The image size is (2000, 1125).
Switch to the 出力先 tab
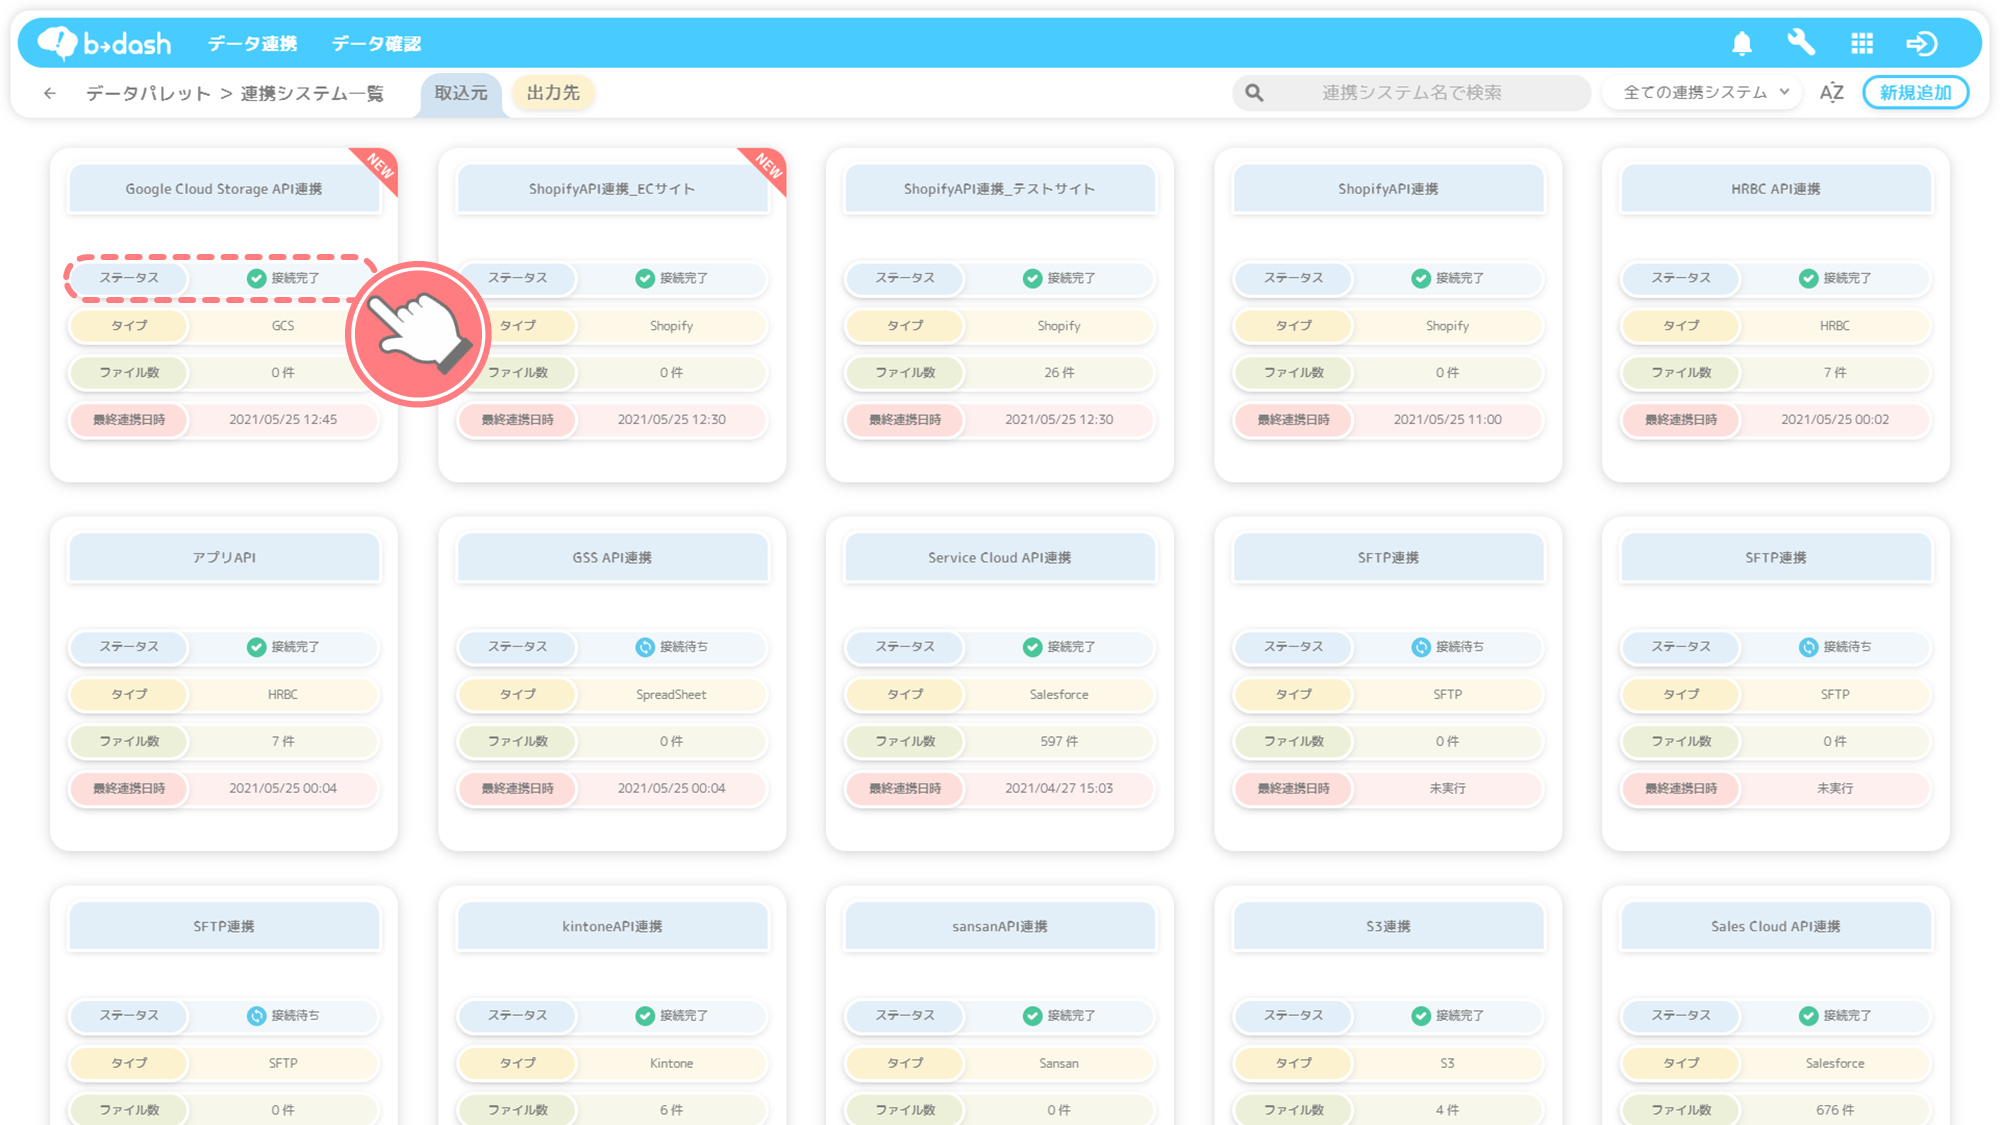pos(553,92)
